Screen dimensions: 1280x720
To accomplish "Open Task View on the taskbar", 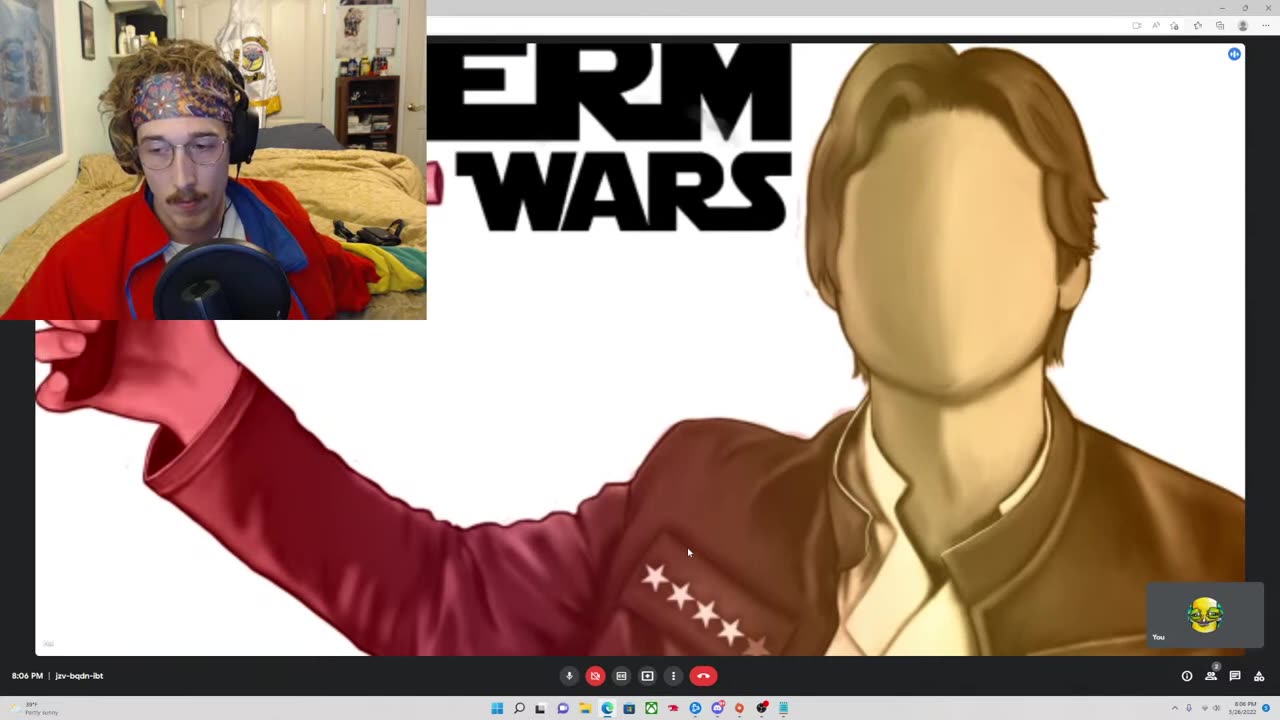I will (540, 708).
